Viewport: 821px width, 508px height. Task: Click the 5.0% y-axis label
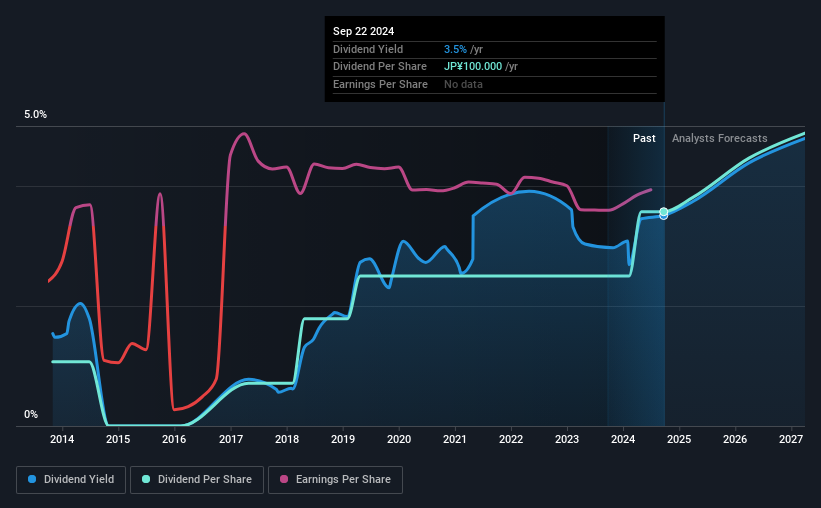35,114
